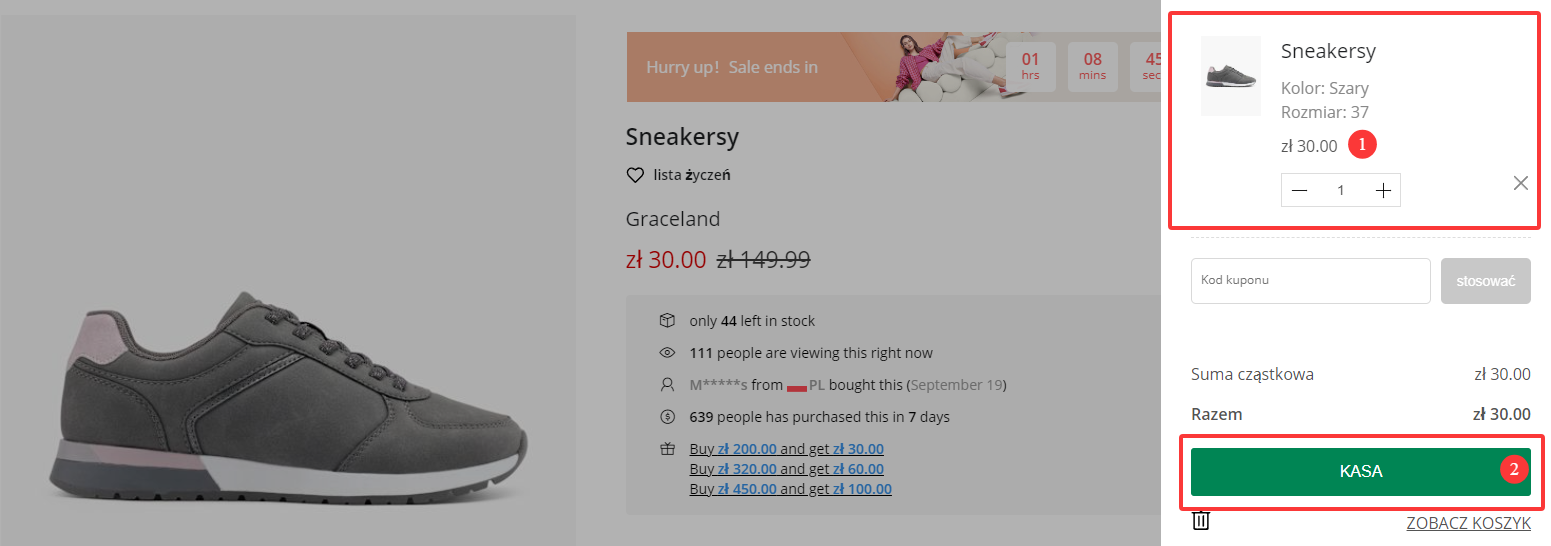
Task: Click the quantity number field
Action: 1341,191
